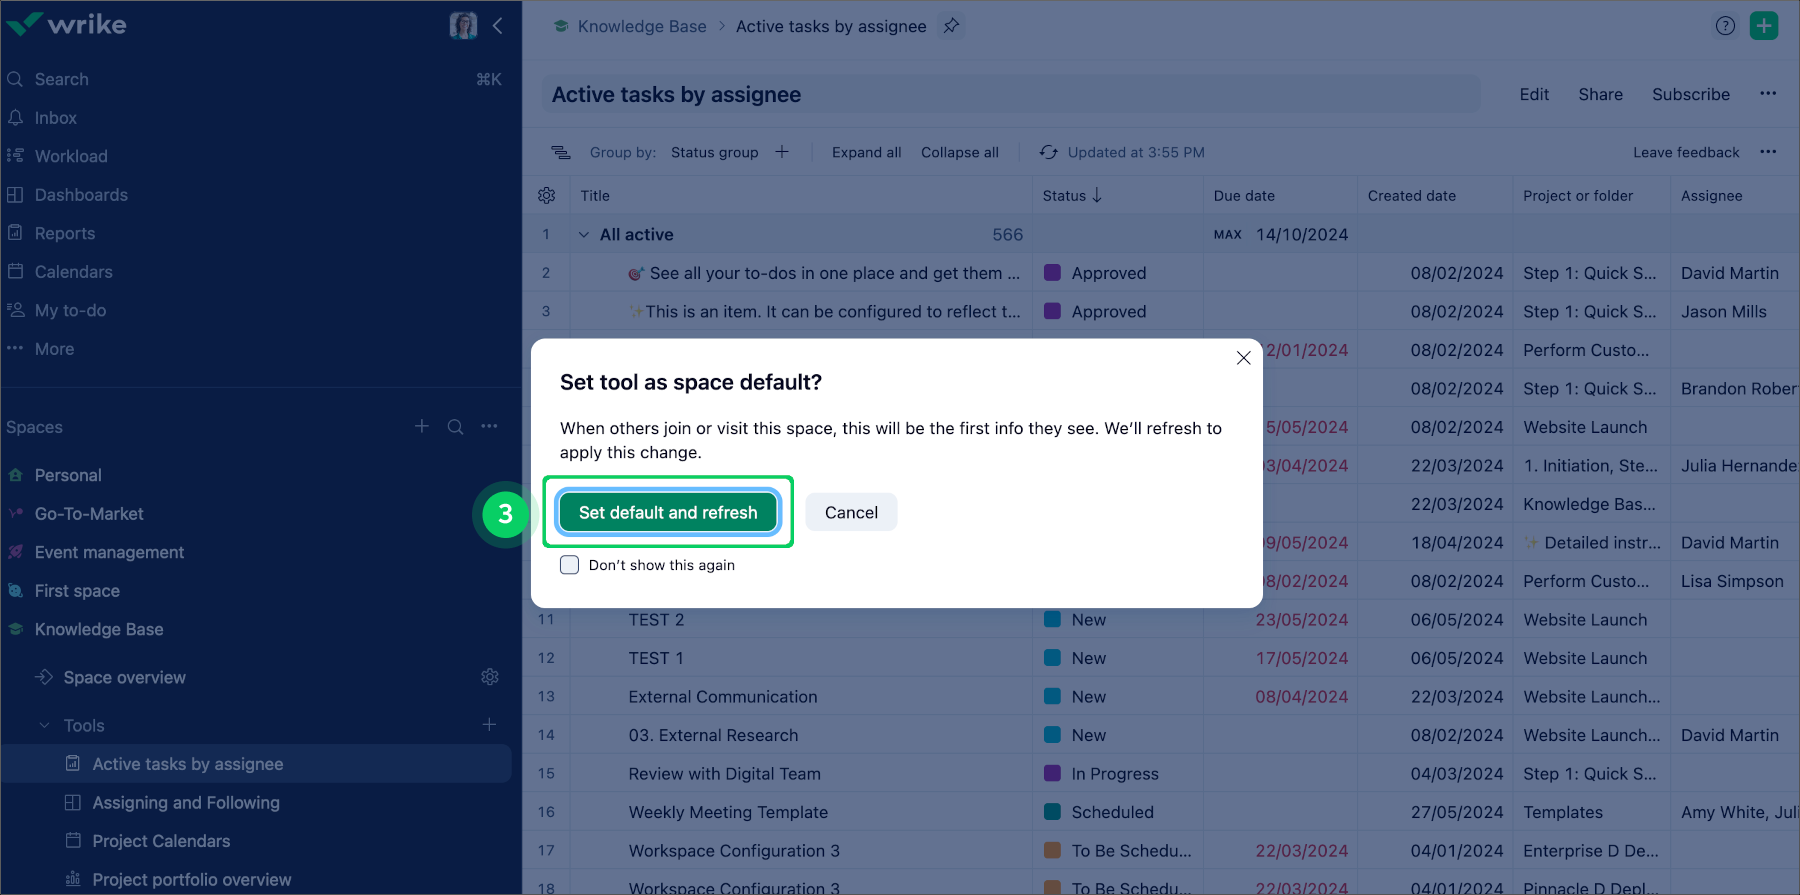Open the help question mark icon
Image resolution: width=1800 pixels, height=895 pixels.
click(1725, 26)
